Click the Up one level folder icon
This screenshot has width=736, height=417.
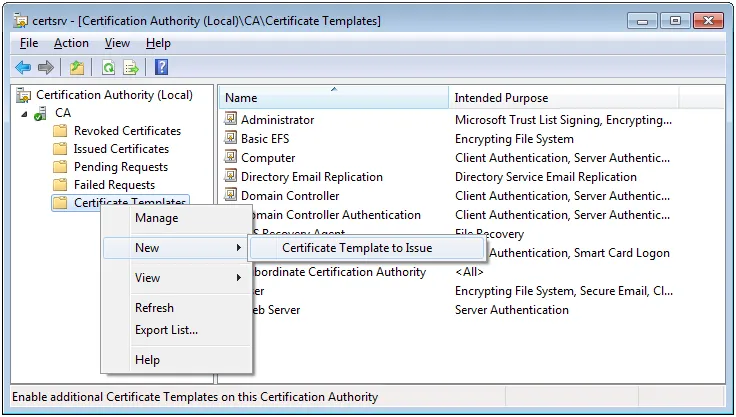click(x=77, y=68)
